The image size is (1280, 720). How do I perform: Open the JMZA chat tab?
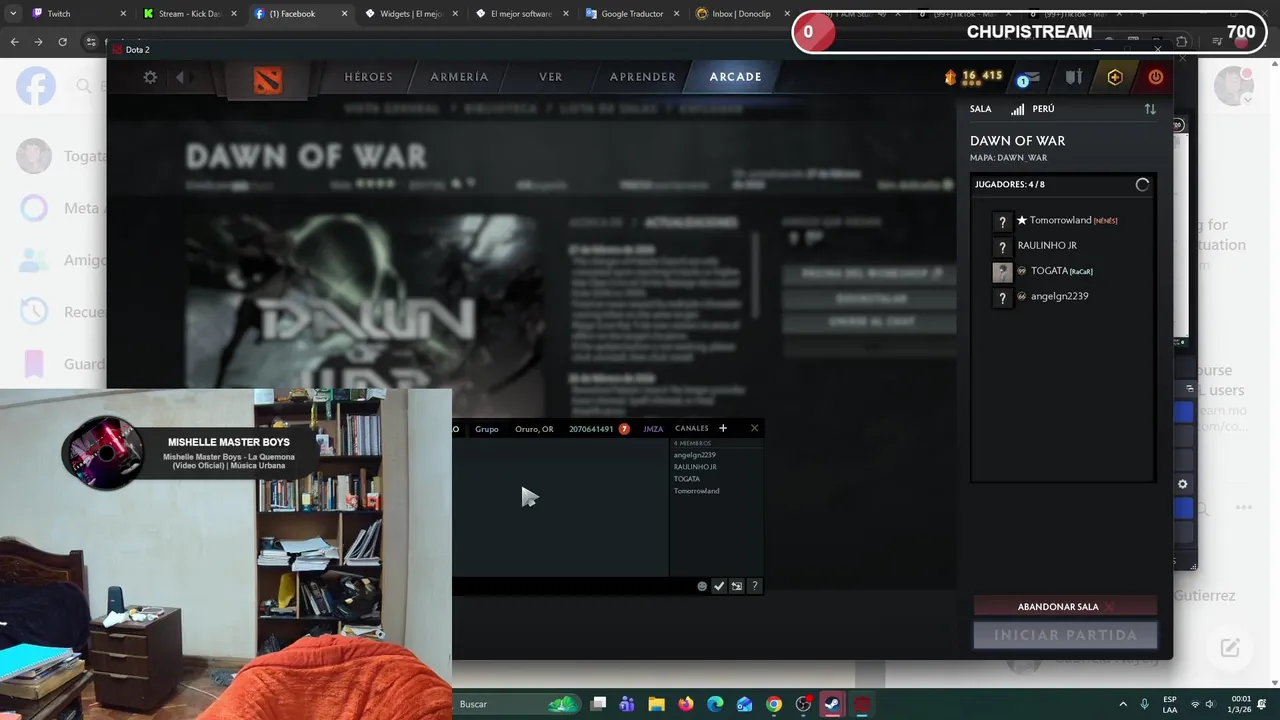(x=653, y=429)
